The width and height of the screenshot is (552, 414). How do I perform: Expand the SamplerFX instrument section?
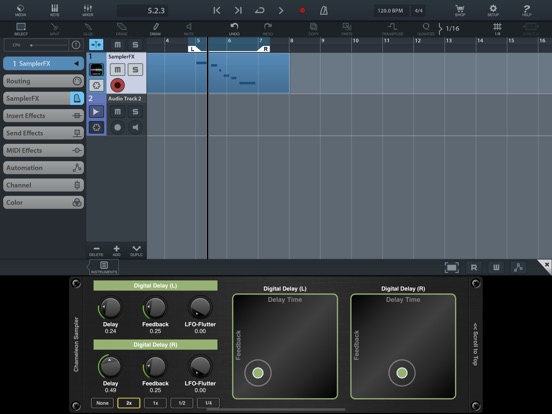44,98
